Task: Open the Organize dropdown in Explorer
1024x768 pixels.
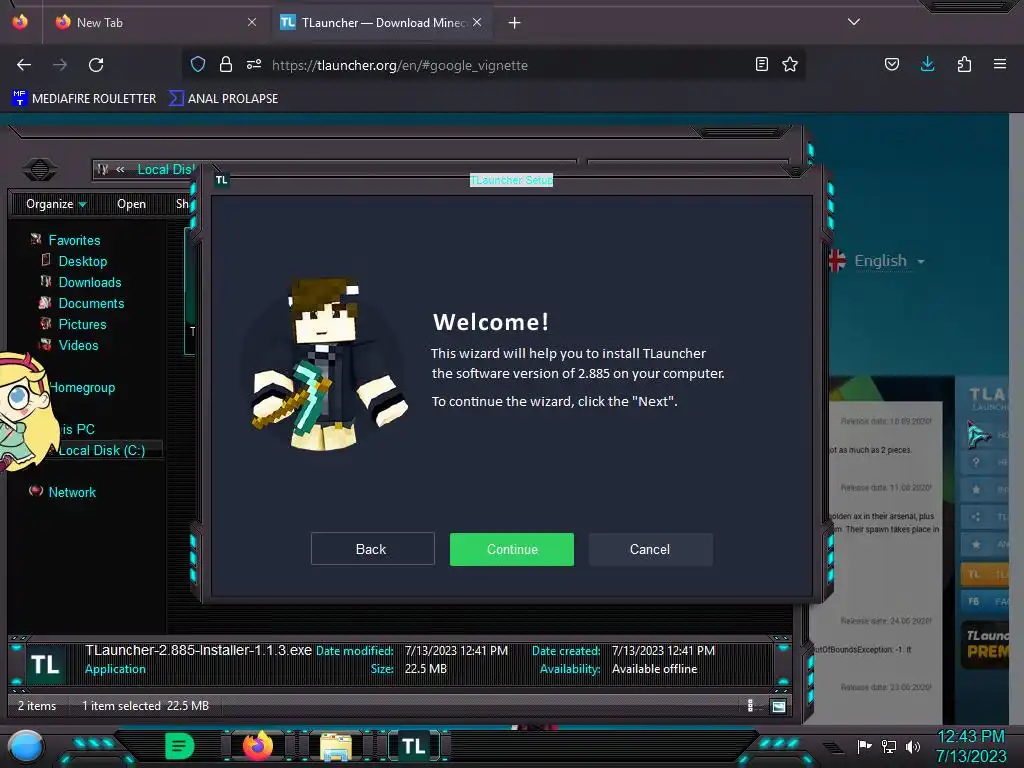Action: (x=56, y=204)
